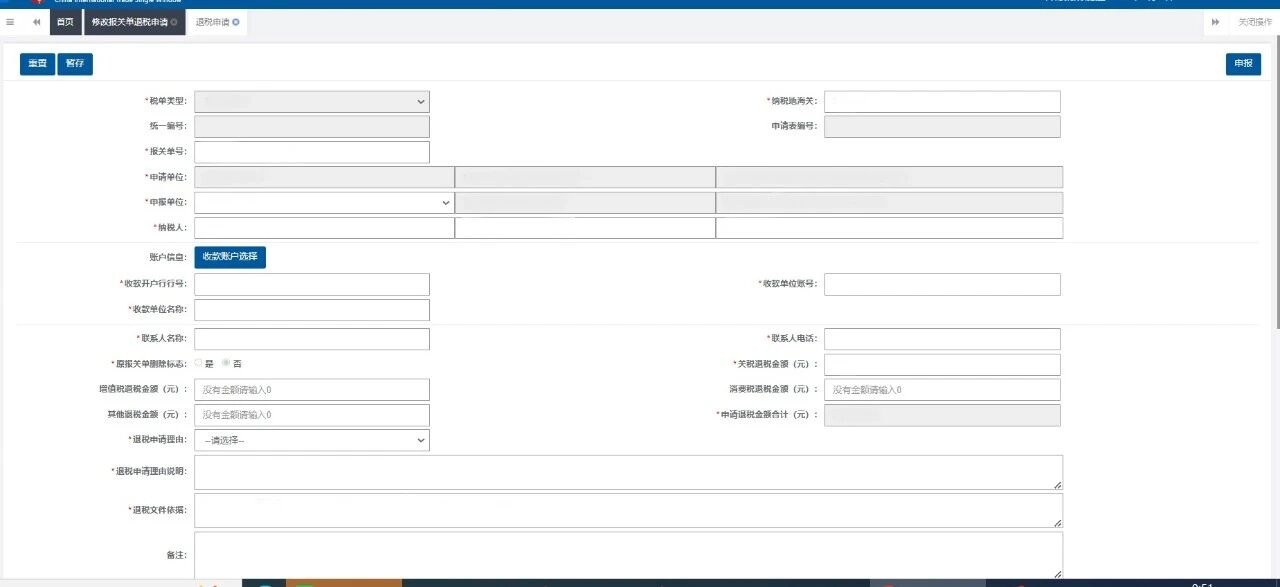The image size is (1280, 587).
Task: Open the 税单类型 dropdown
Action: coord(311,101)
